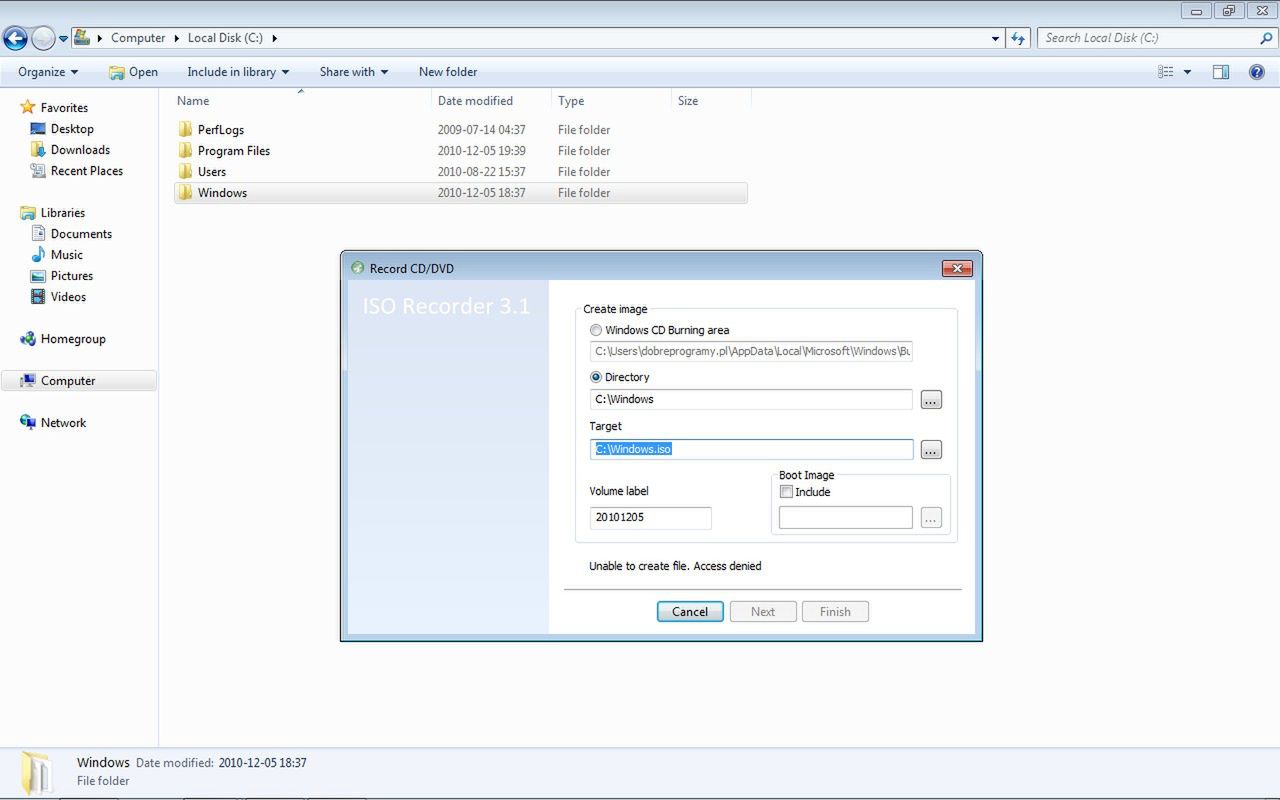Sort by the Type column header
1280x800 pixels.
[x=611, y=101]
